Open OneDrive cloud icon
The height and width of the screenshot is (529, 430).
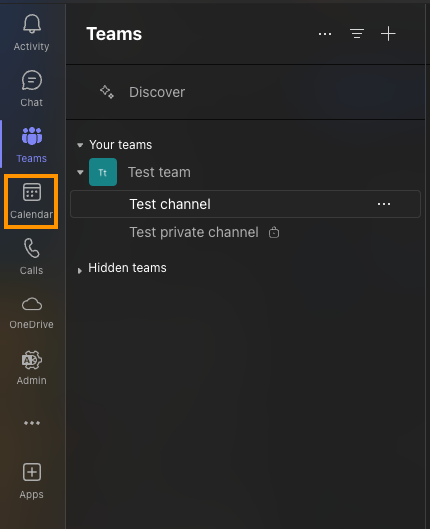coord(32,304)
